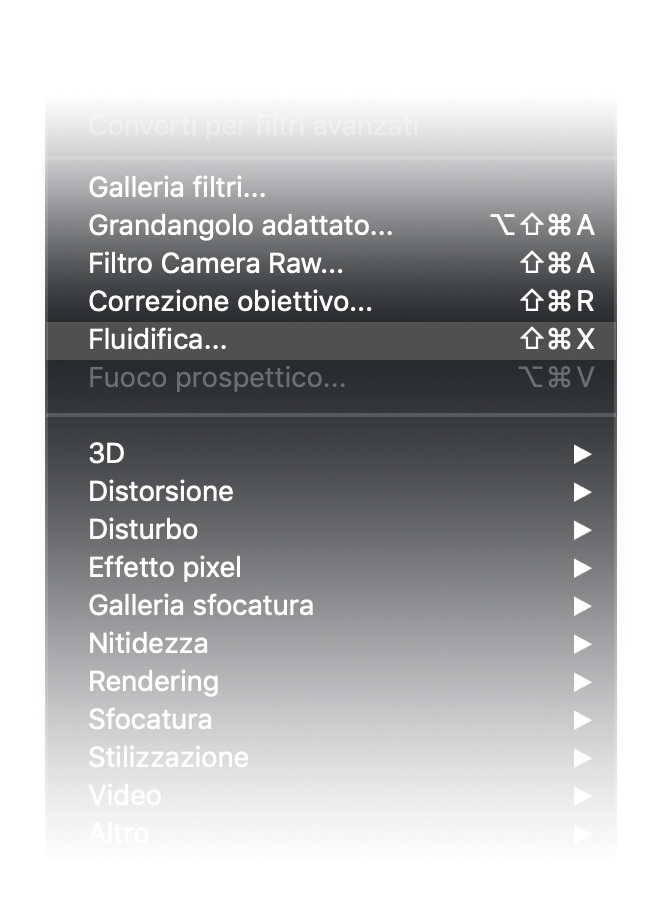This screenshot has height=916, width=662.
Task: Select Grandangolo adattato filter
Action: [x=240, y=225]
